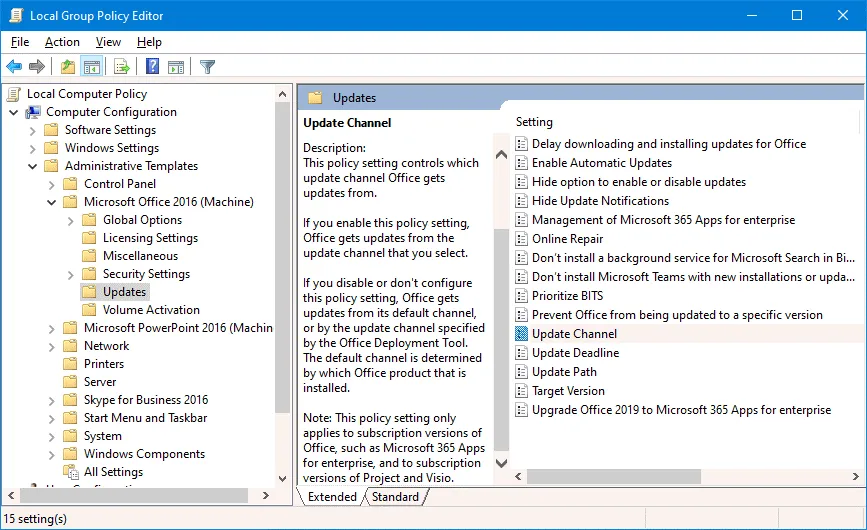This screenshot has width=867, height=530.
Task: Switch to the Standard tab
Action: 394,497
